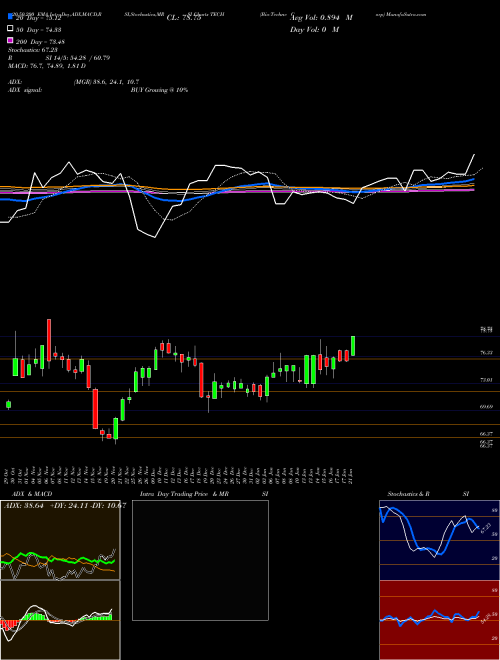Click the white 50 Day legend swatch
Screen dimensions: 500x660
click(x=11, y=29)
